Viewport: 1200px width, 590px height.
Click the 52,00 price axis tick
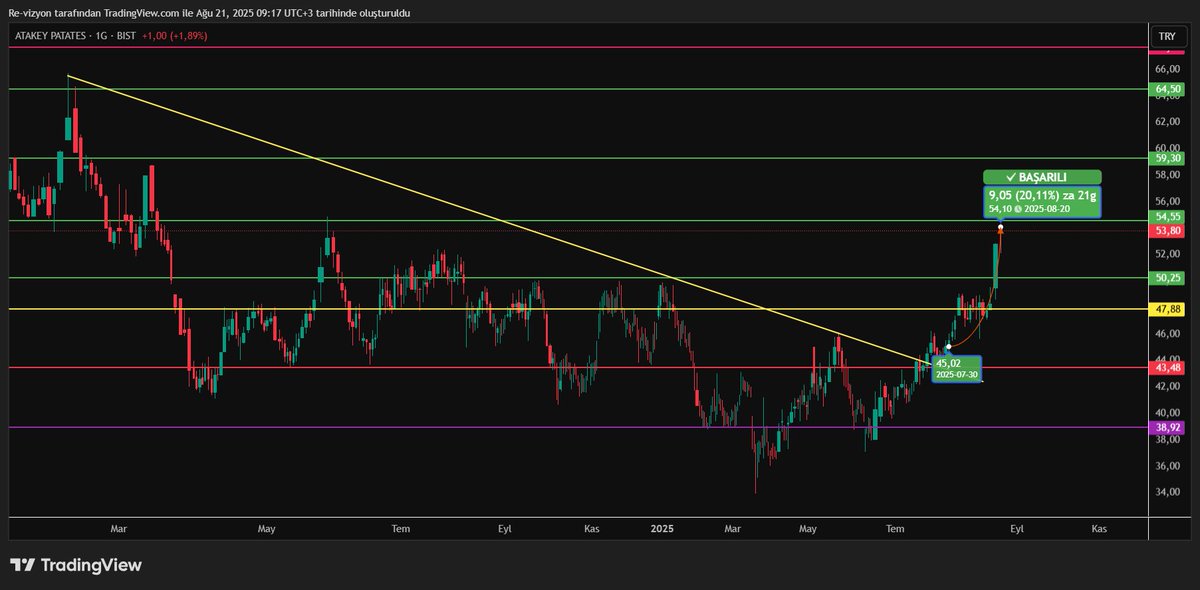[x=1167, y=254]
